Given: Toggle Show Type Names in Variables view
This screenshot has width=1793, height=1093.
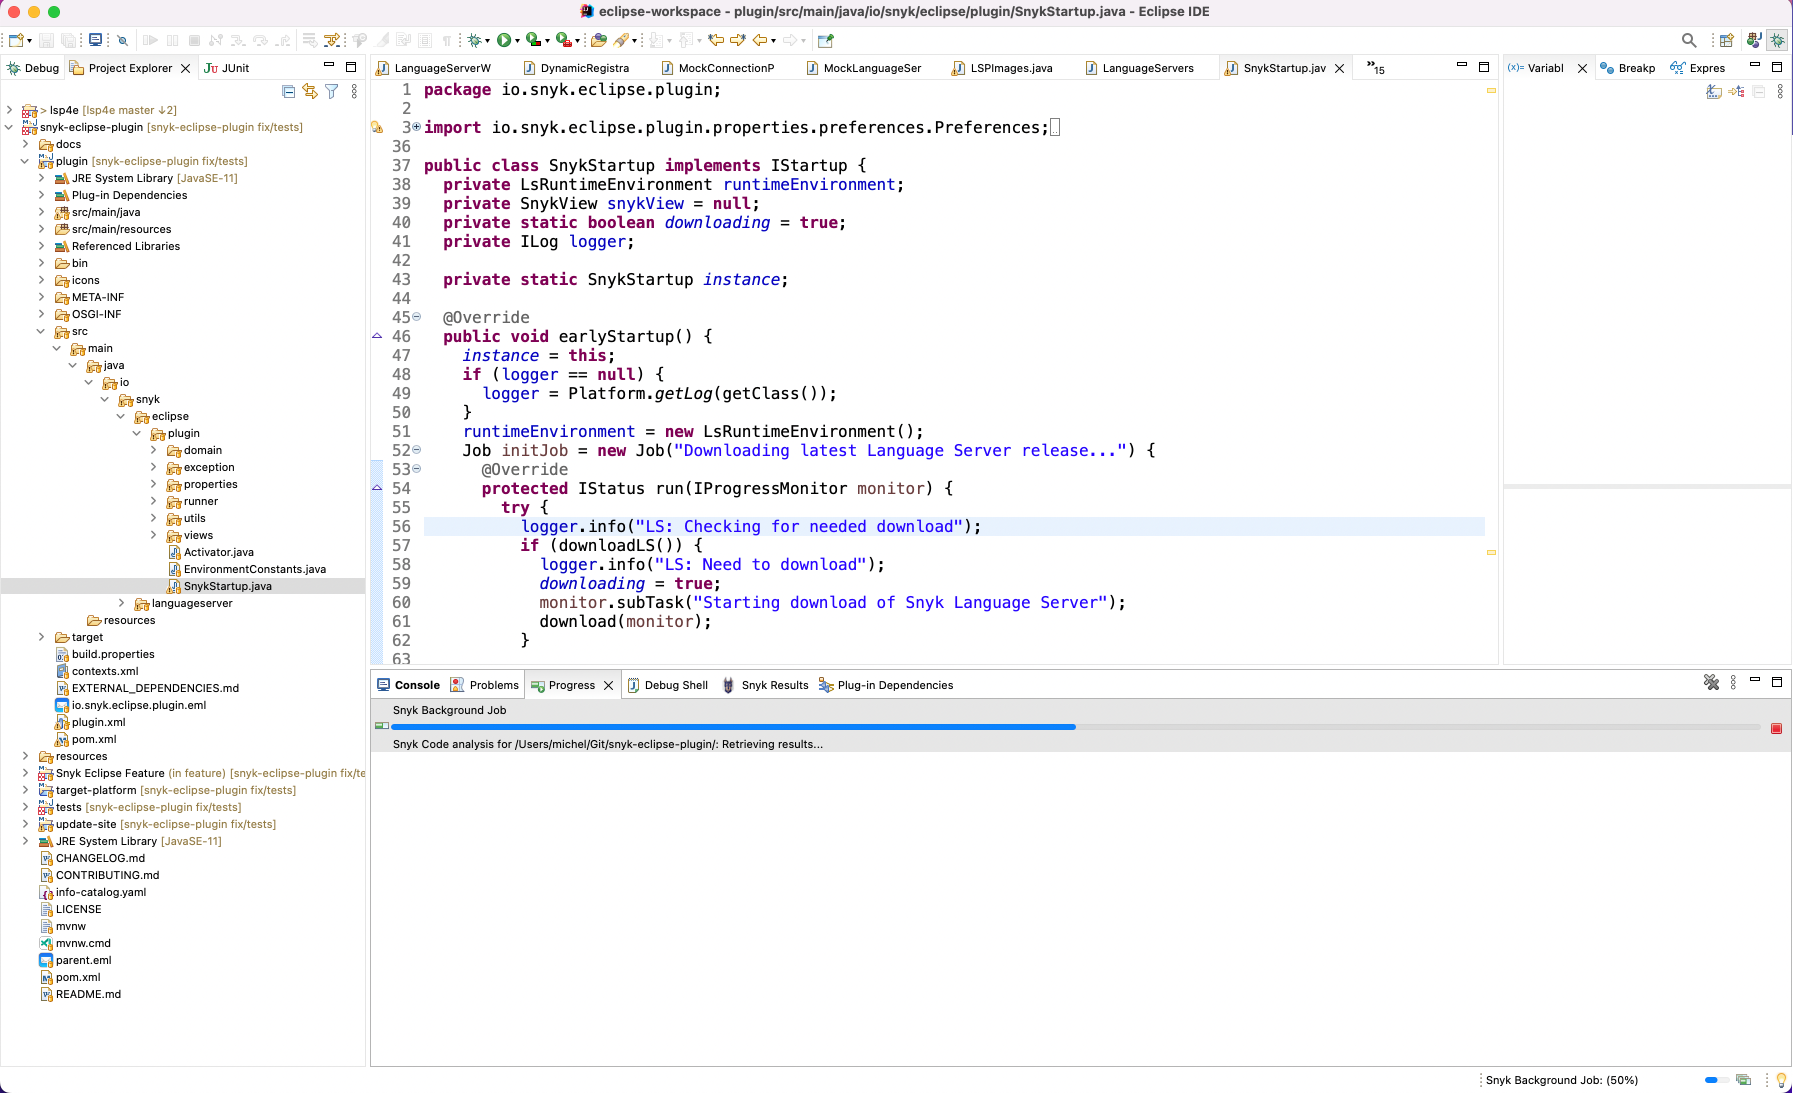Looking at the screenshot, I should [x=1714, y=91].
